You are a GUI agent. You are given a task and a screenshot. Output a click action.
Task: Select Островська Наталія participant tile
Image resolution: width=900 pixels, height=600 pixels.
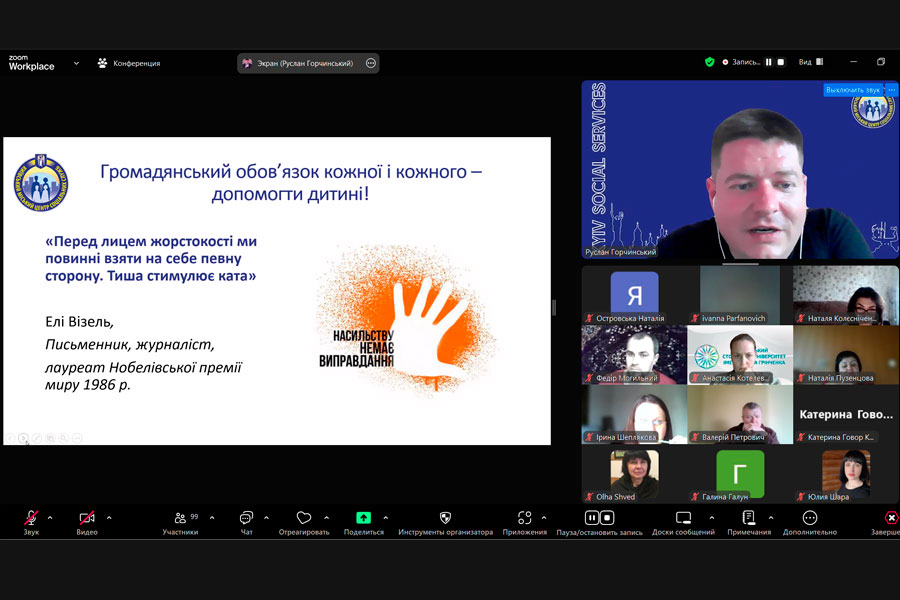(x=634, y=295)
